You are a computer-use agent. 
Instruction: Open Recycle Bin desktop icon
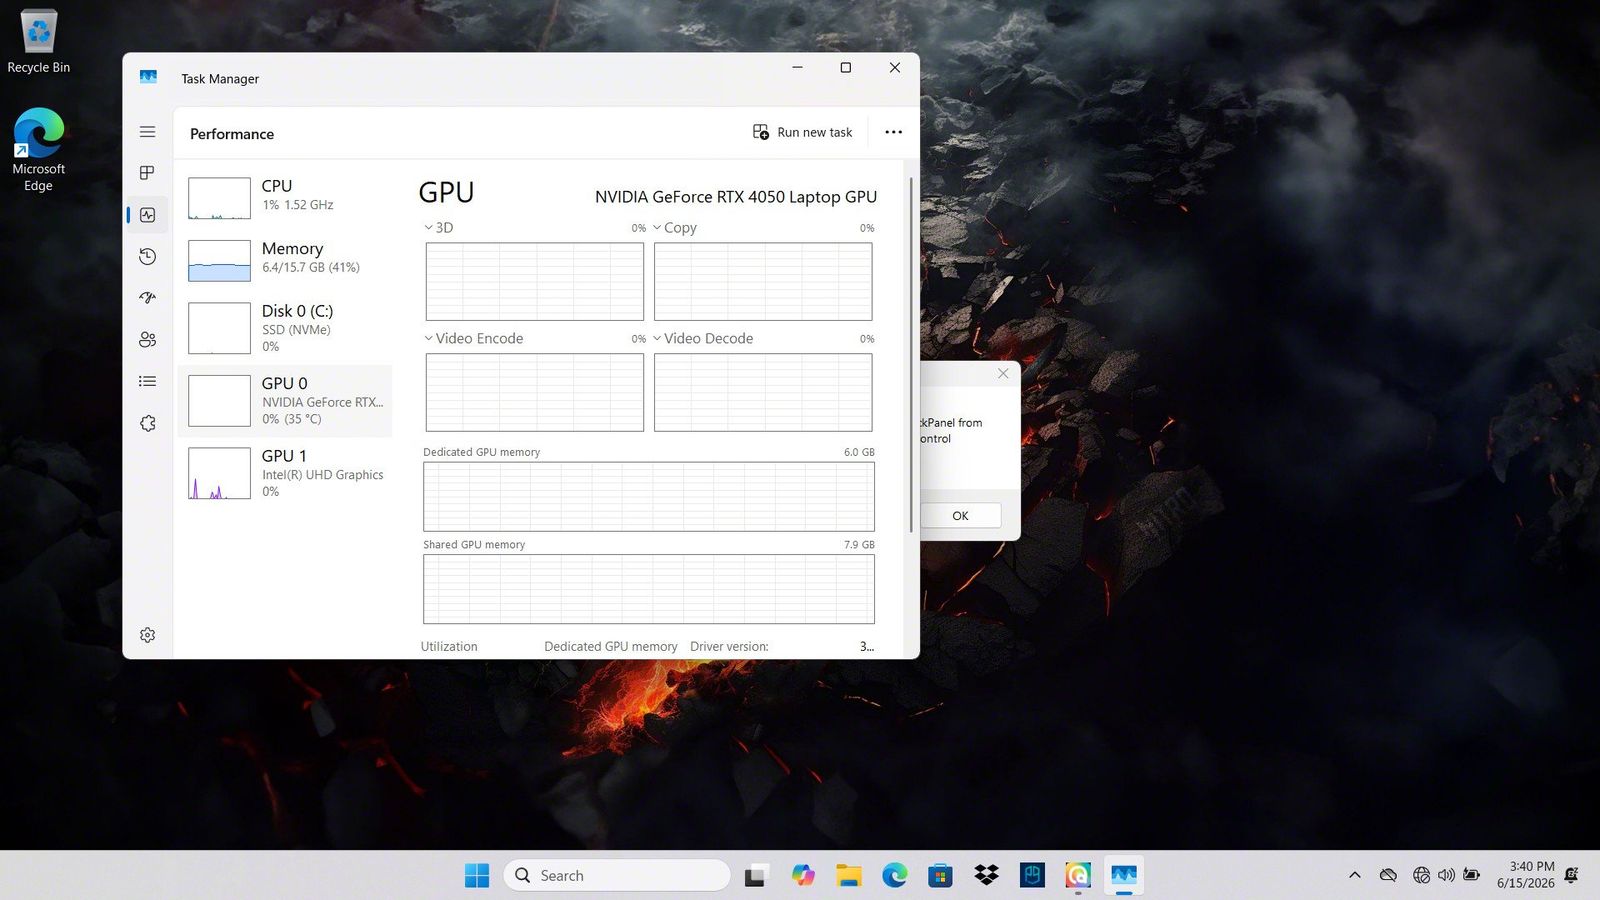pyautogui.click(x=38, y=42)
